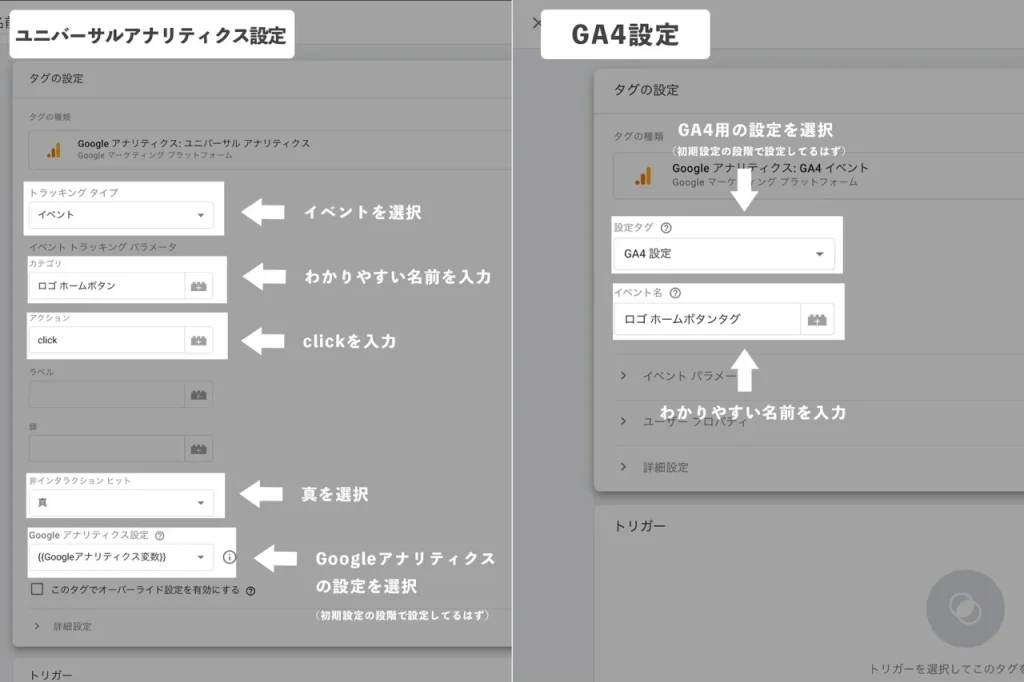Click タグの設定 heading in GA4 panel
Screen dimensions: 1024x682
(647, 90)
